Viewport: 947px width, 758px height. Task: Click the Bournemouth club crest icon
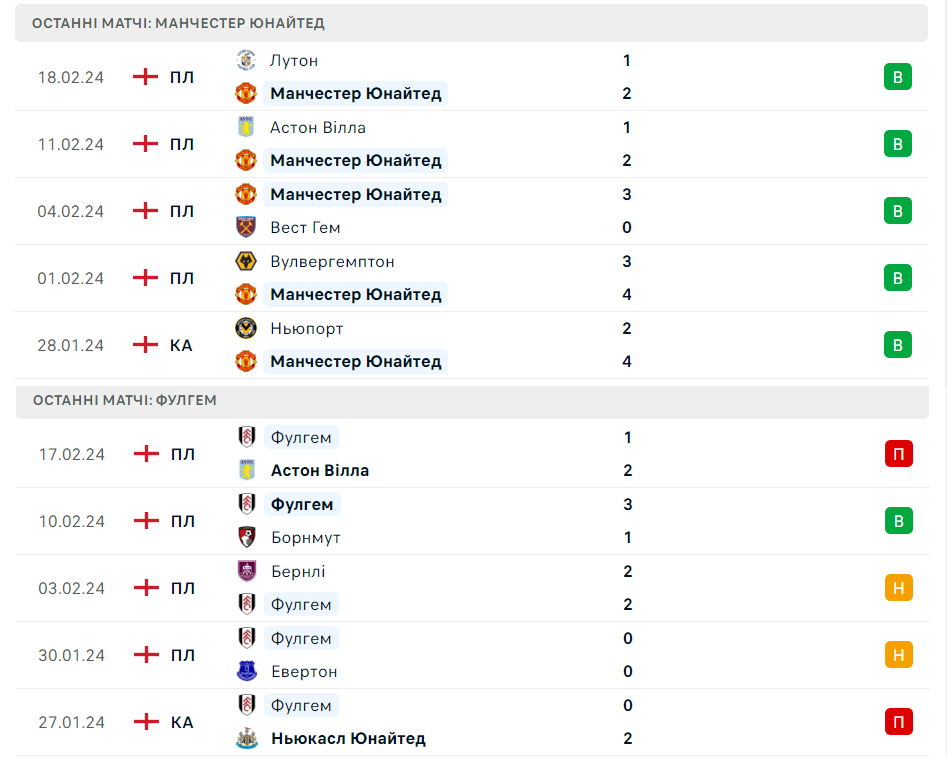pos(246,537)
